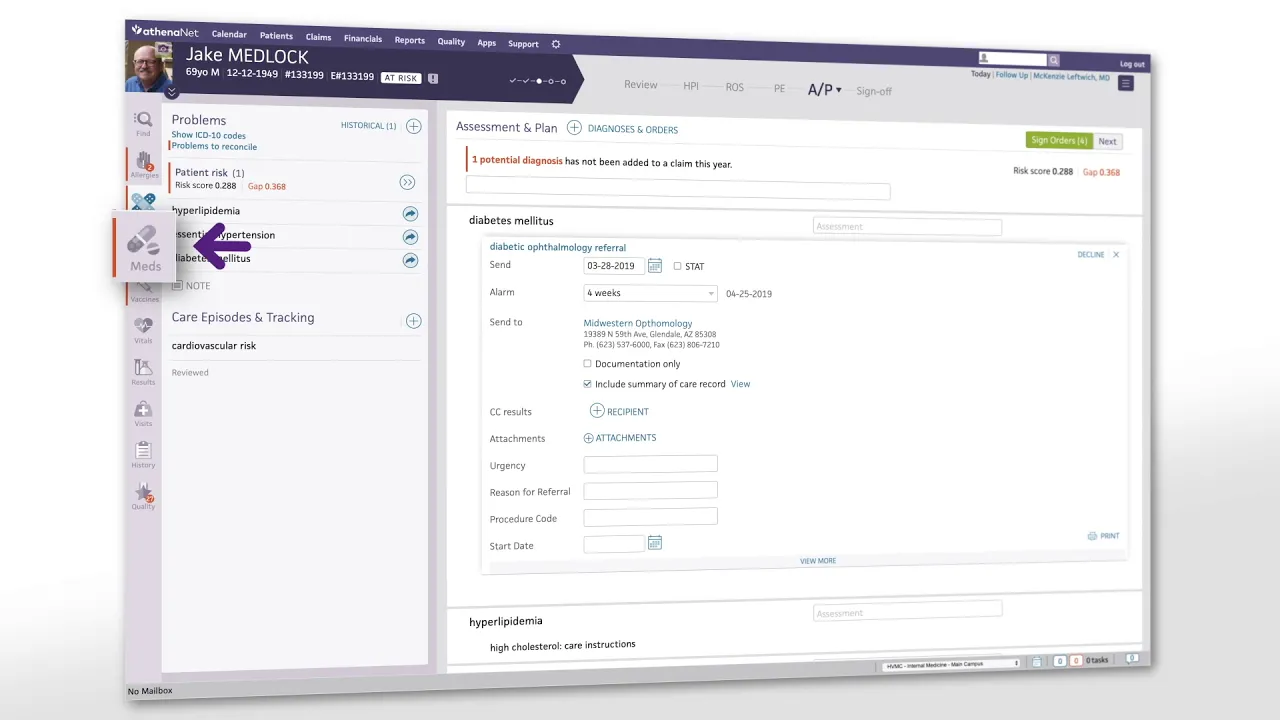The image size is (1280, 720).
Task: Click the Urgency input field
Action: [650, 464]
